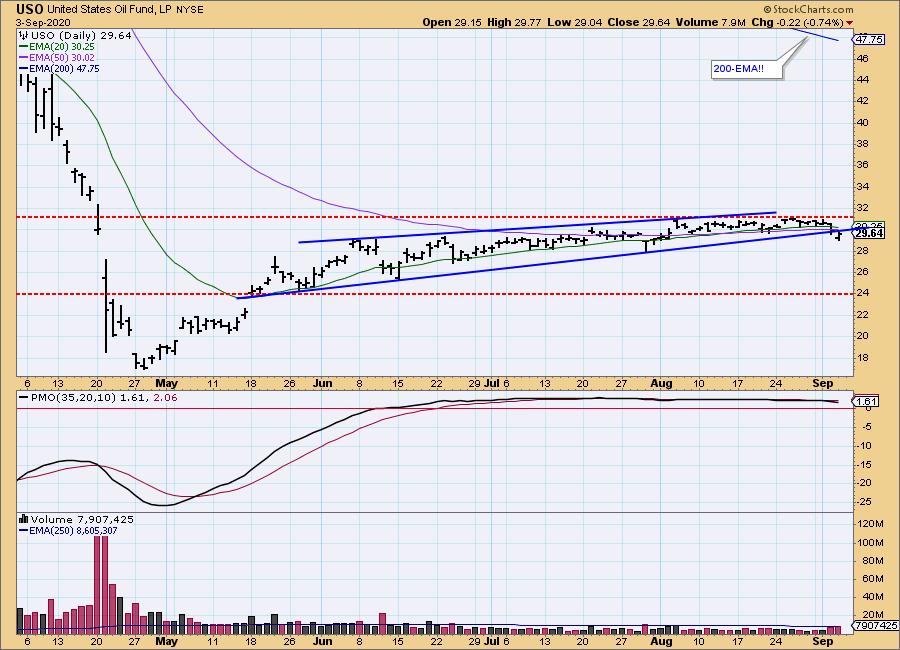Click the Aug label on the price date axis
The width and height of the screenshot is (900, 650).
coord(661,383)
